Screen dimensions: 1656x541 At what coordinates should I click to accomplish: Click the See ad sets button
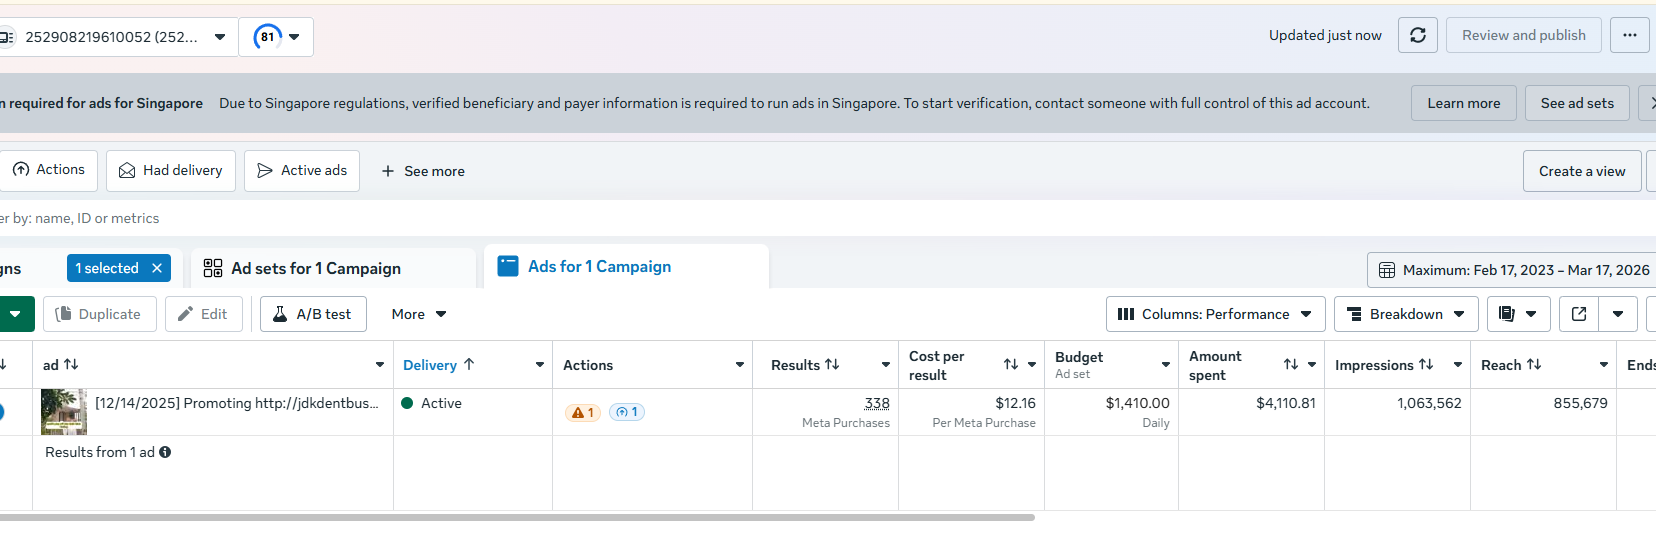coord(1577,103)
